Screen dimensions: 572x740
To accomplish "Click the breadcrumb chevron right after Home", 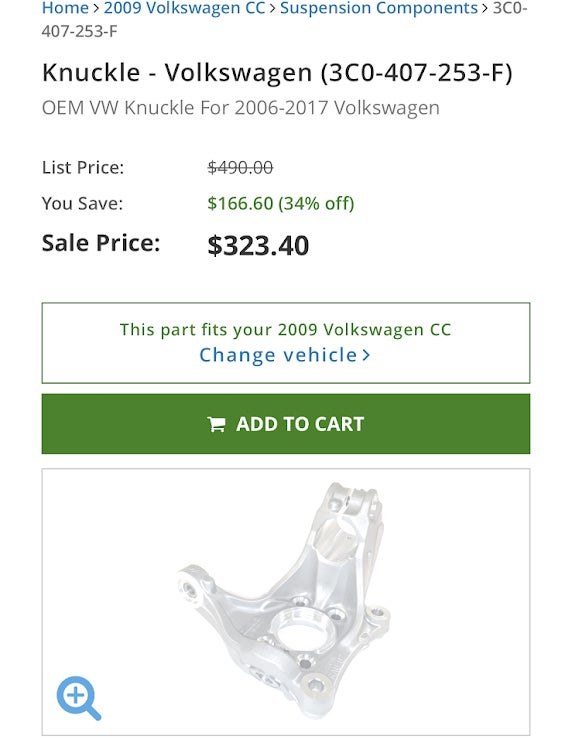I will coord(96,8).
